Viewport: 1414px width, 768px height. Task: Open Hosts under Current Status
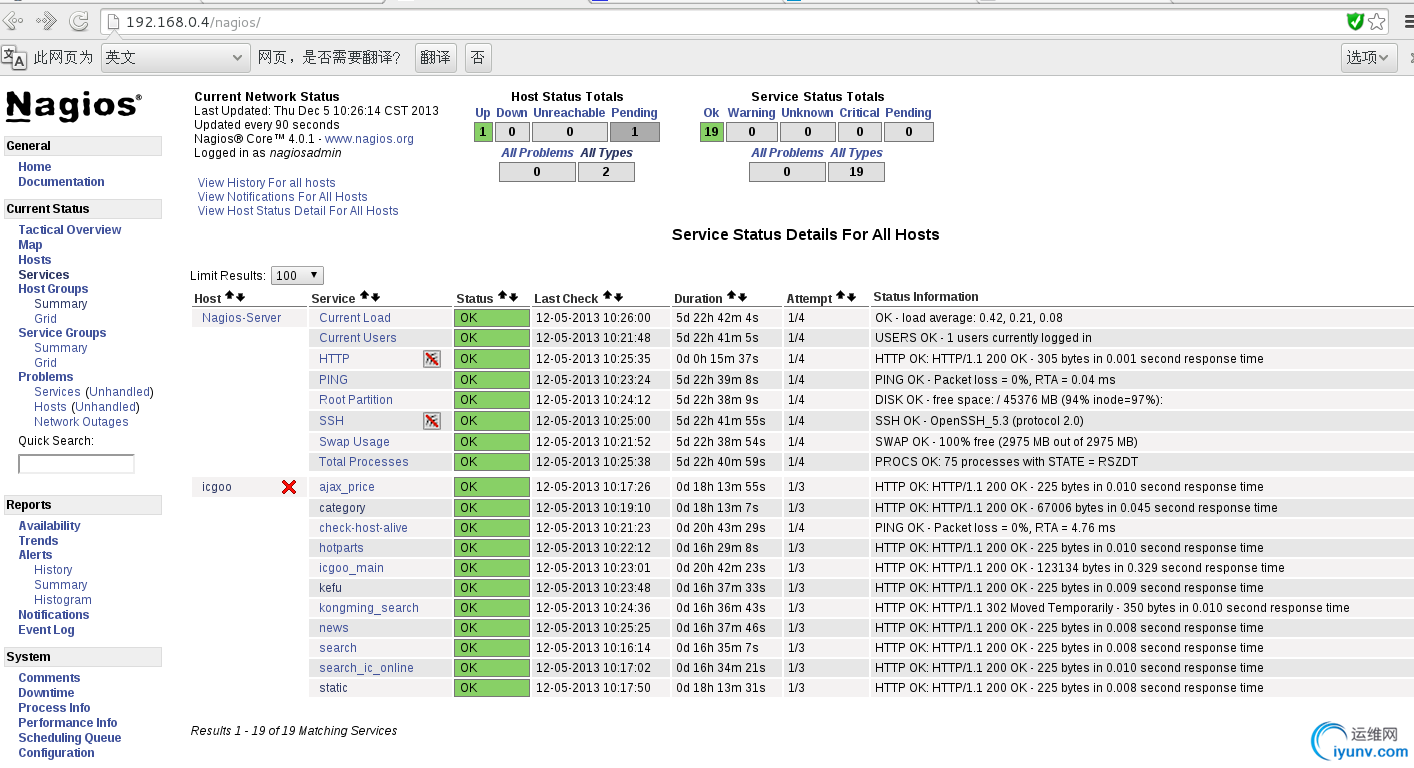click(x=35, y=260)
